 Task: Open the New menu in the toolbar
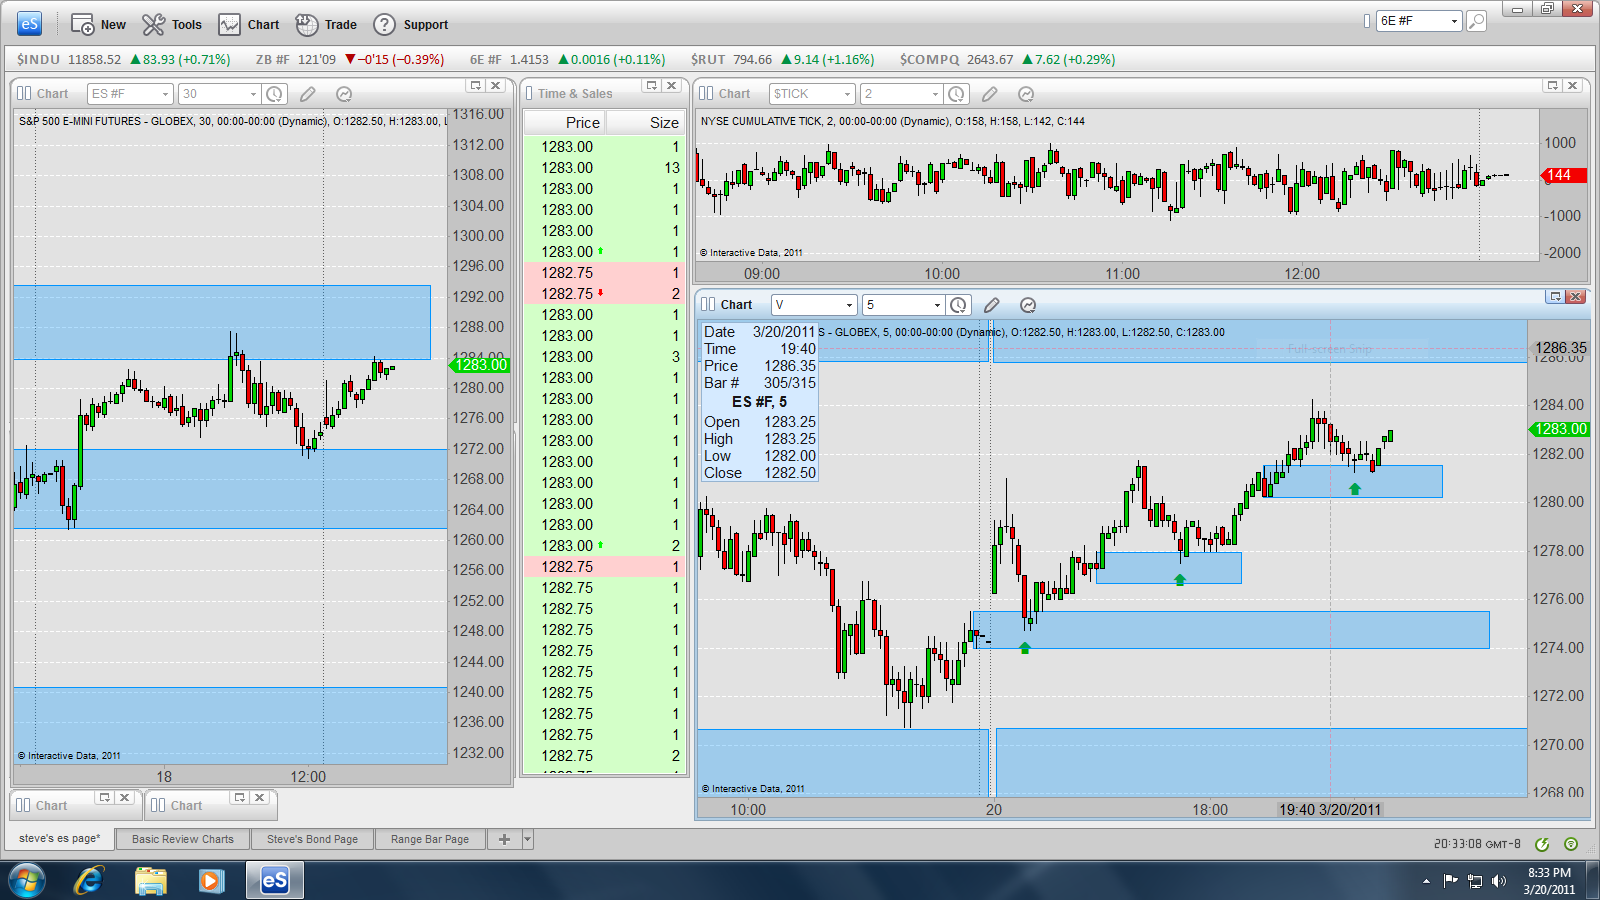(x=98, y=24)
